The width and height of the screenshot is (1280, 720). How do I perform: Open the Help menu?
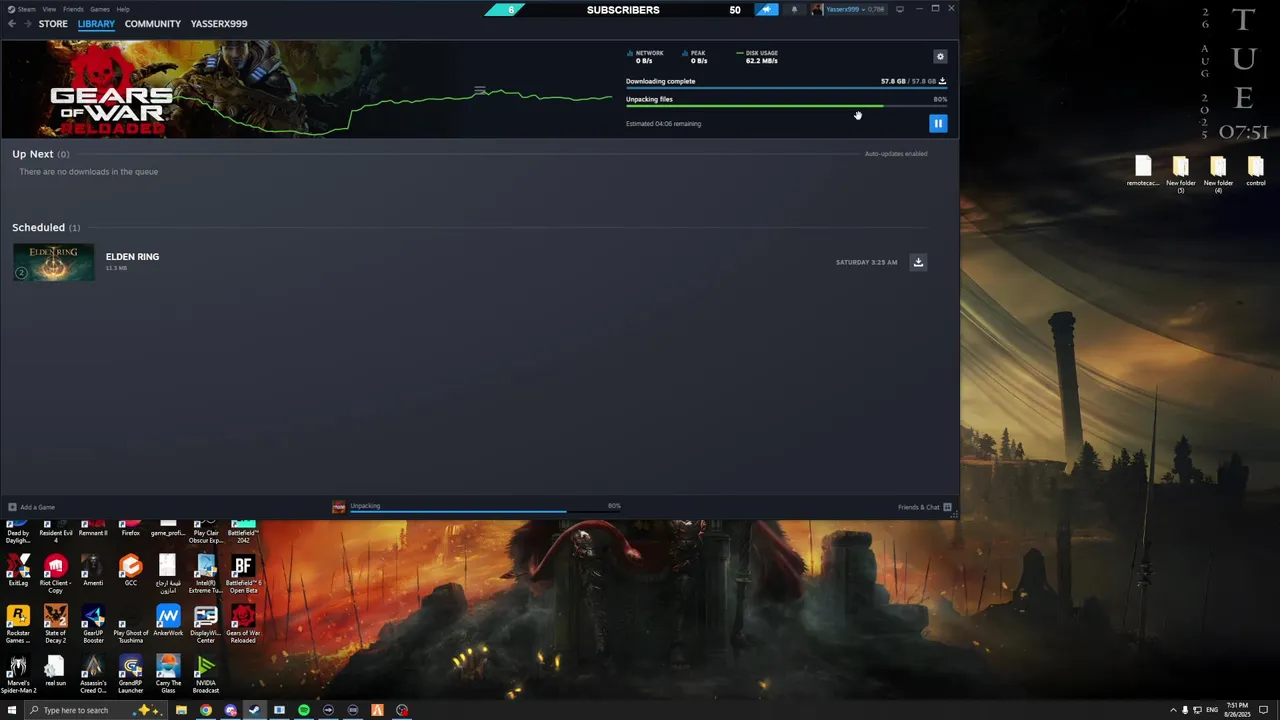pyautogui.click(x=123, y=9)
